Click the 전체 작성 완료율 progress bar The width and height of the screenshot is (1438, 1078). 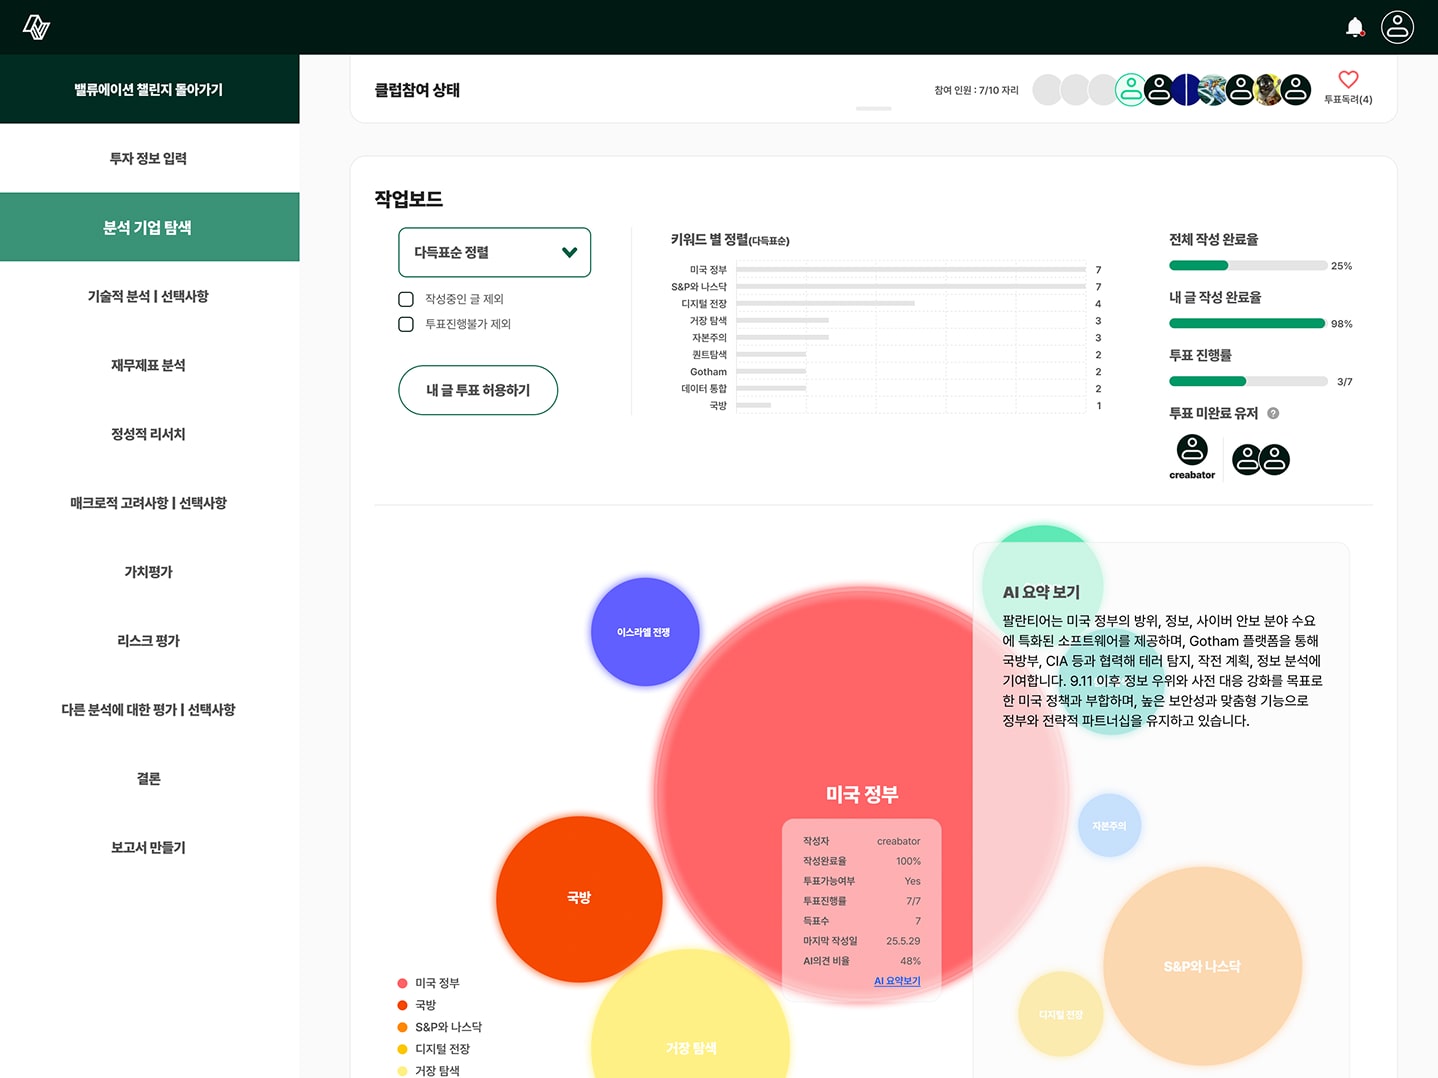click(x=1248, y=266)
